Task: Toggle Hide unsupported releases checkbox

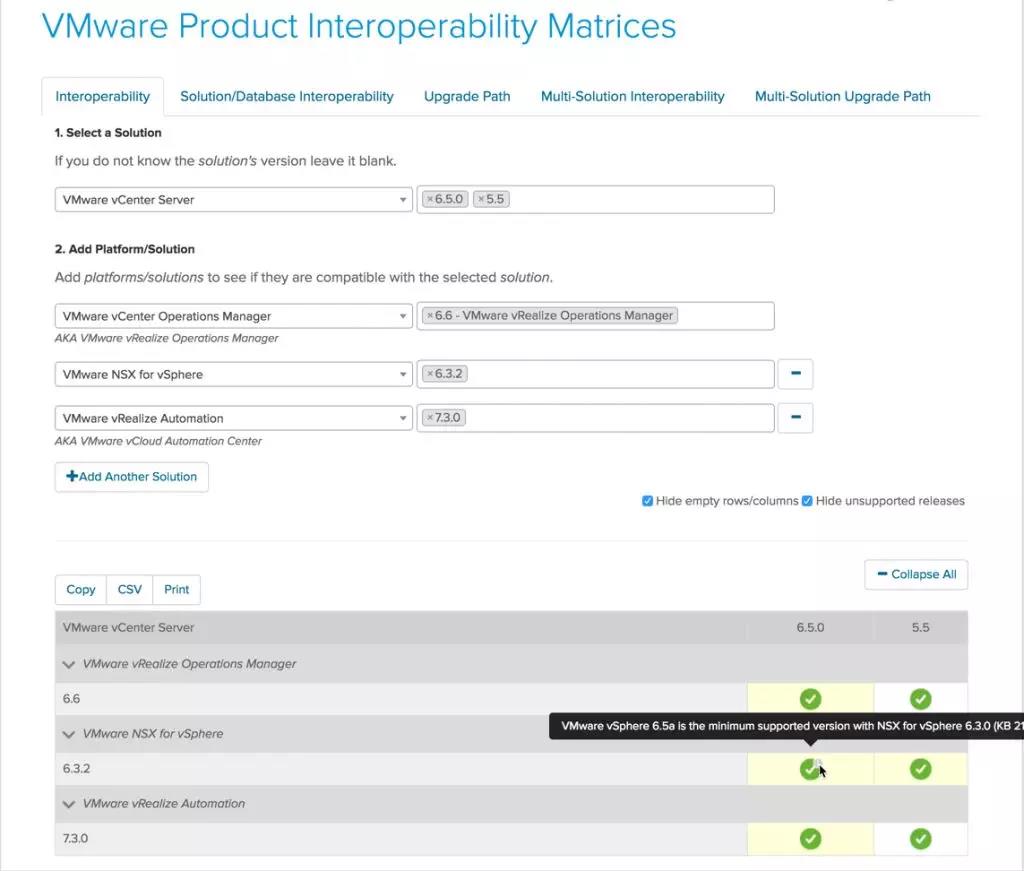Action: [x=807, y=501]
